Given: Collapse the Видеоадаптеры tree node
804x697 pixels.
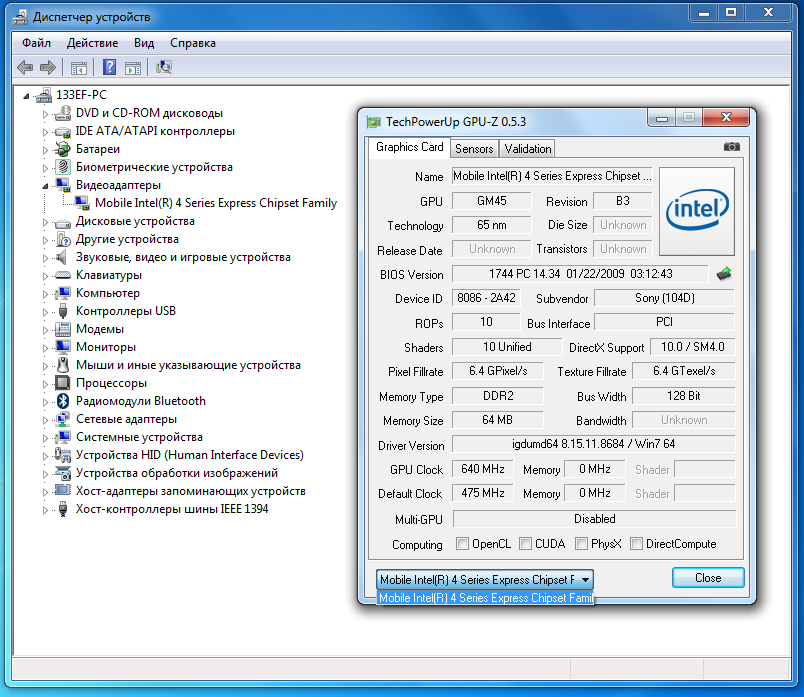Looking at the screenshot, I should click(45, 185).
